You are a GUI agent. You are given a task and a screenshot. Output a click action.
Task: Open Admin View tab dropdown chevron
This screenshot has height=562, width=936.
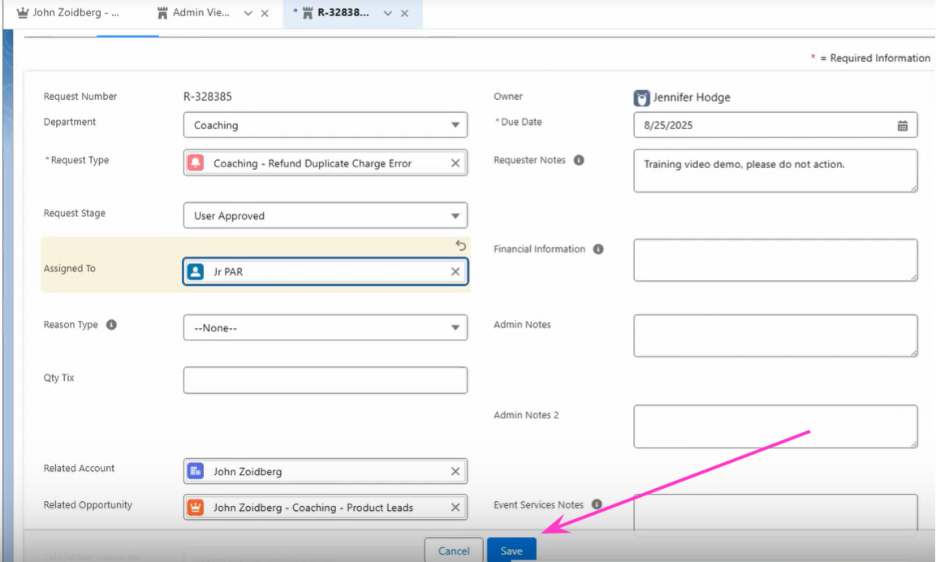(248, 13)
